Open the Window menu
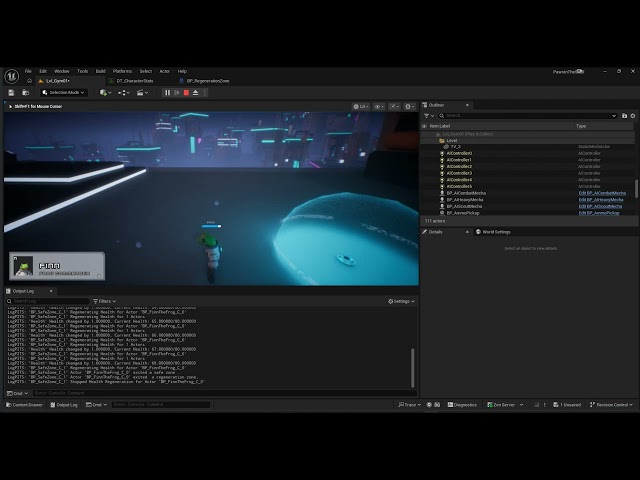The image size is (640, 480). click(62, 71)
